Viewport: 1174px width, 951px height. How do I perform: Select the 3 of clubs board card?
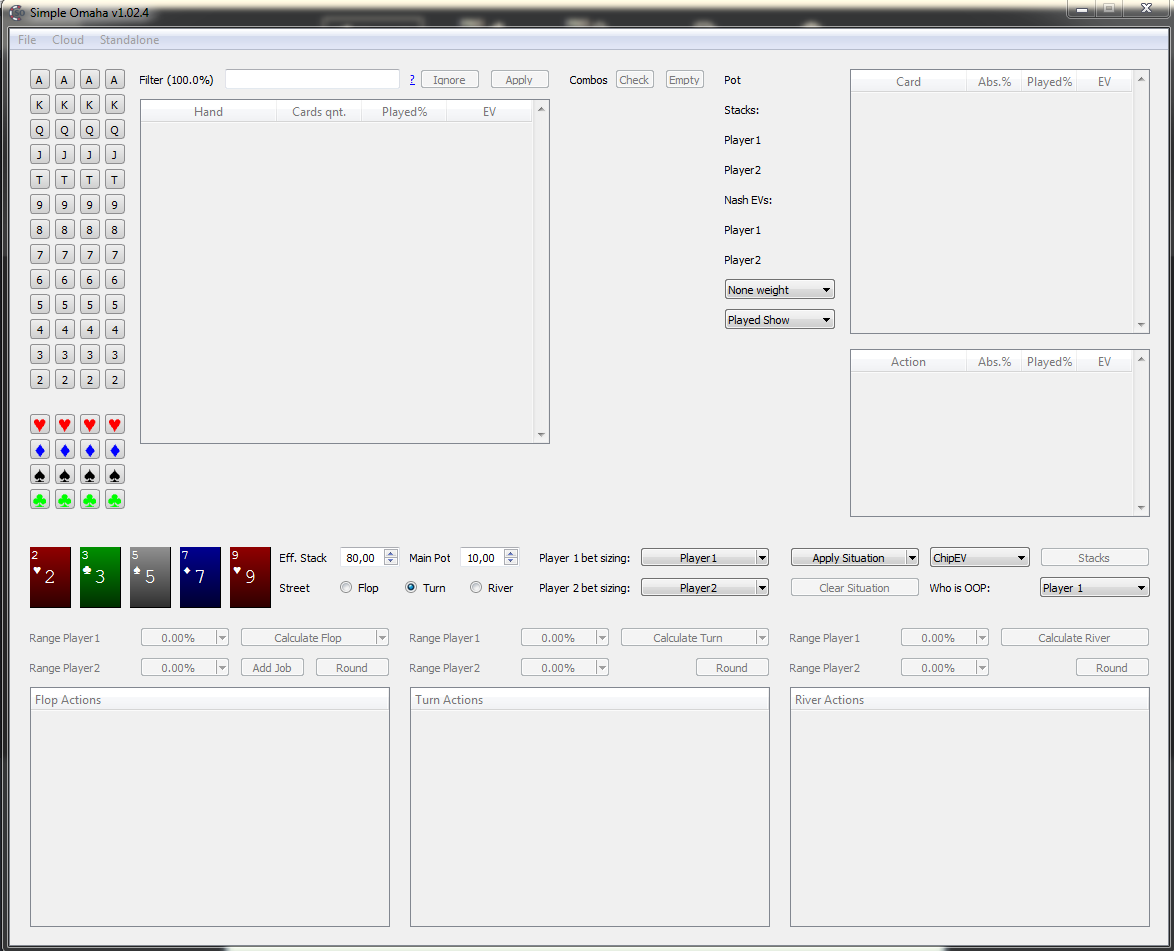click(x=100, y=577)
